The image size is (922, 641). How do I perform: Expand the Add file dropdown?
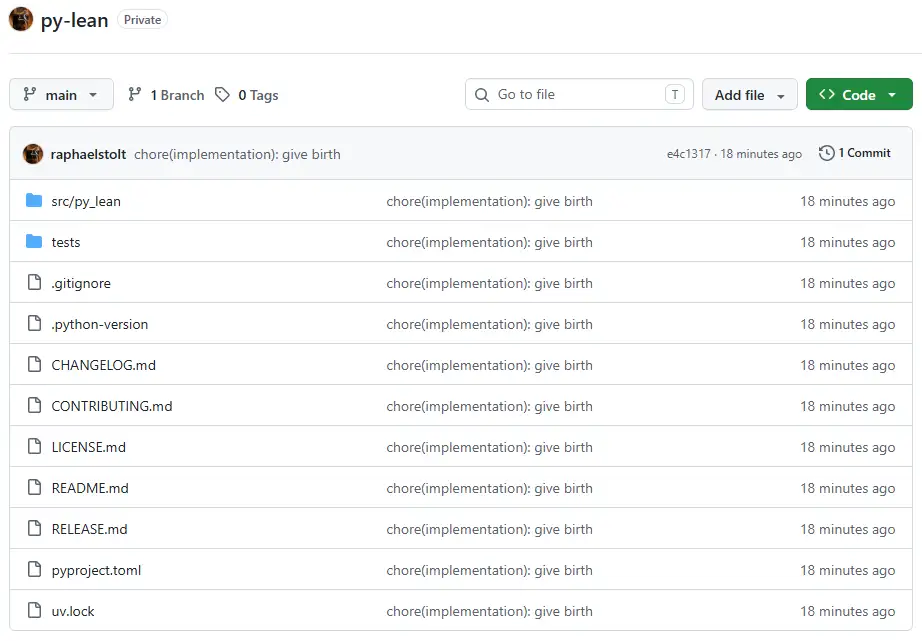[750, 94]
